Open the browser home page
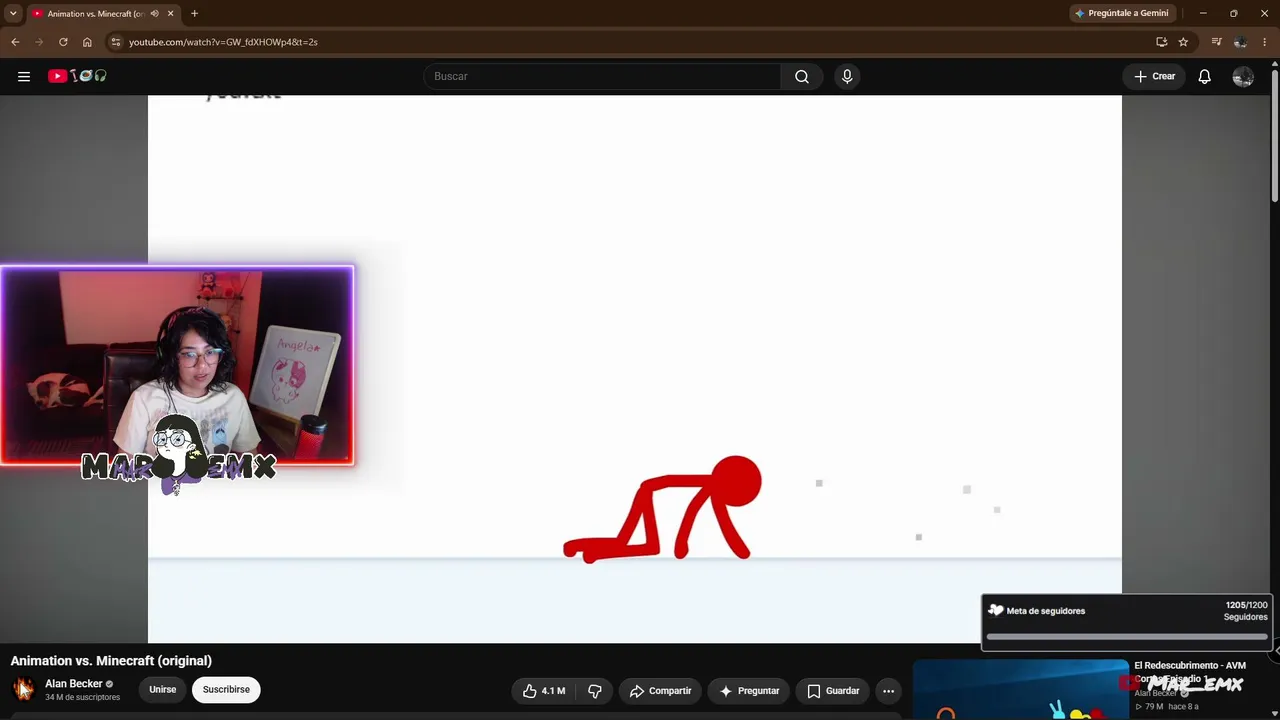 (x=87, y=42)
